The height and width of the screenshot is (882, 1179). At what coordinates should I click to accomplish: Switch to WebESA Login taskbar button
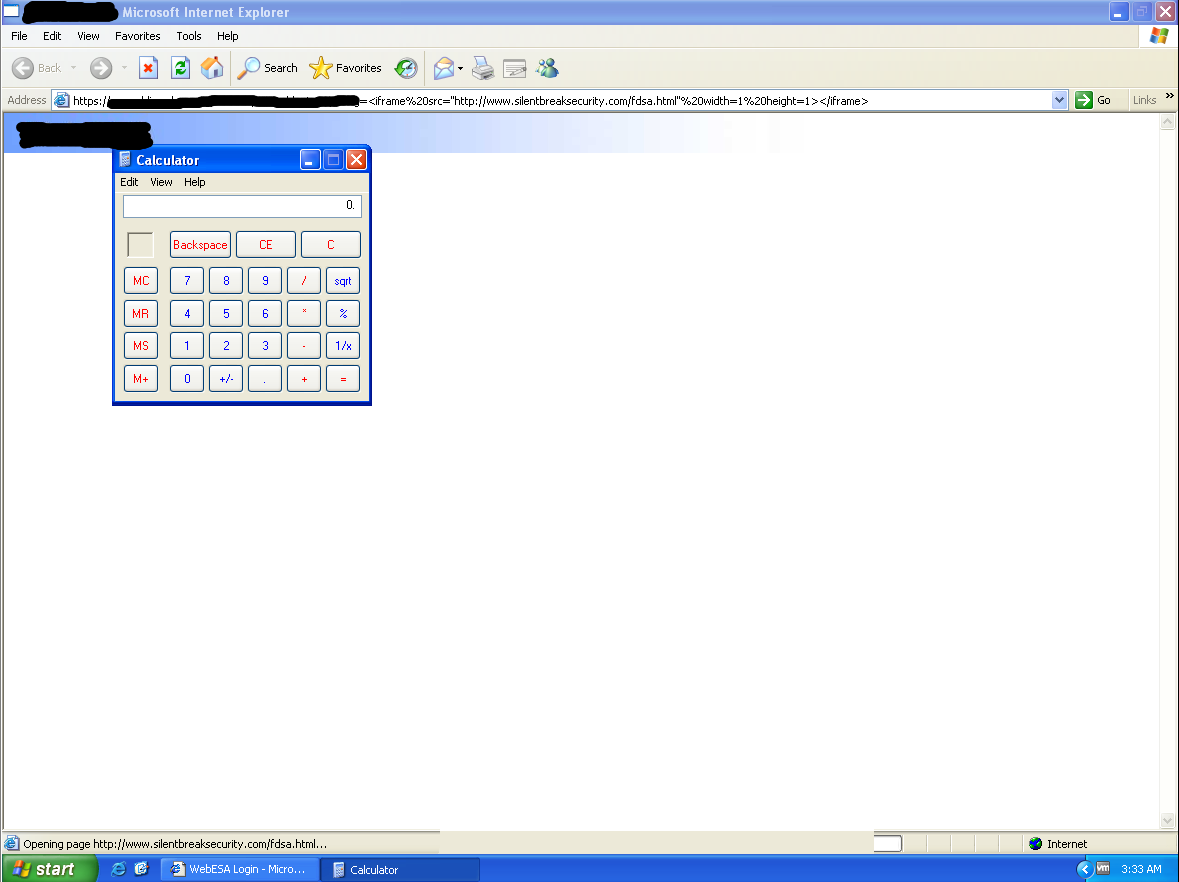(x=239, y=869)
